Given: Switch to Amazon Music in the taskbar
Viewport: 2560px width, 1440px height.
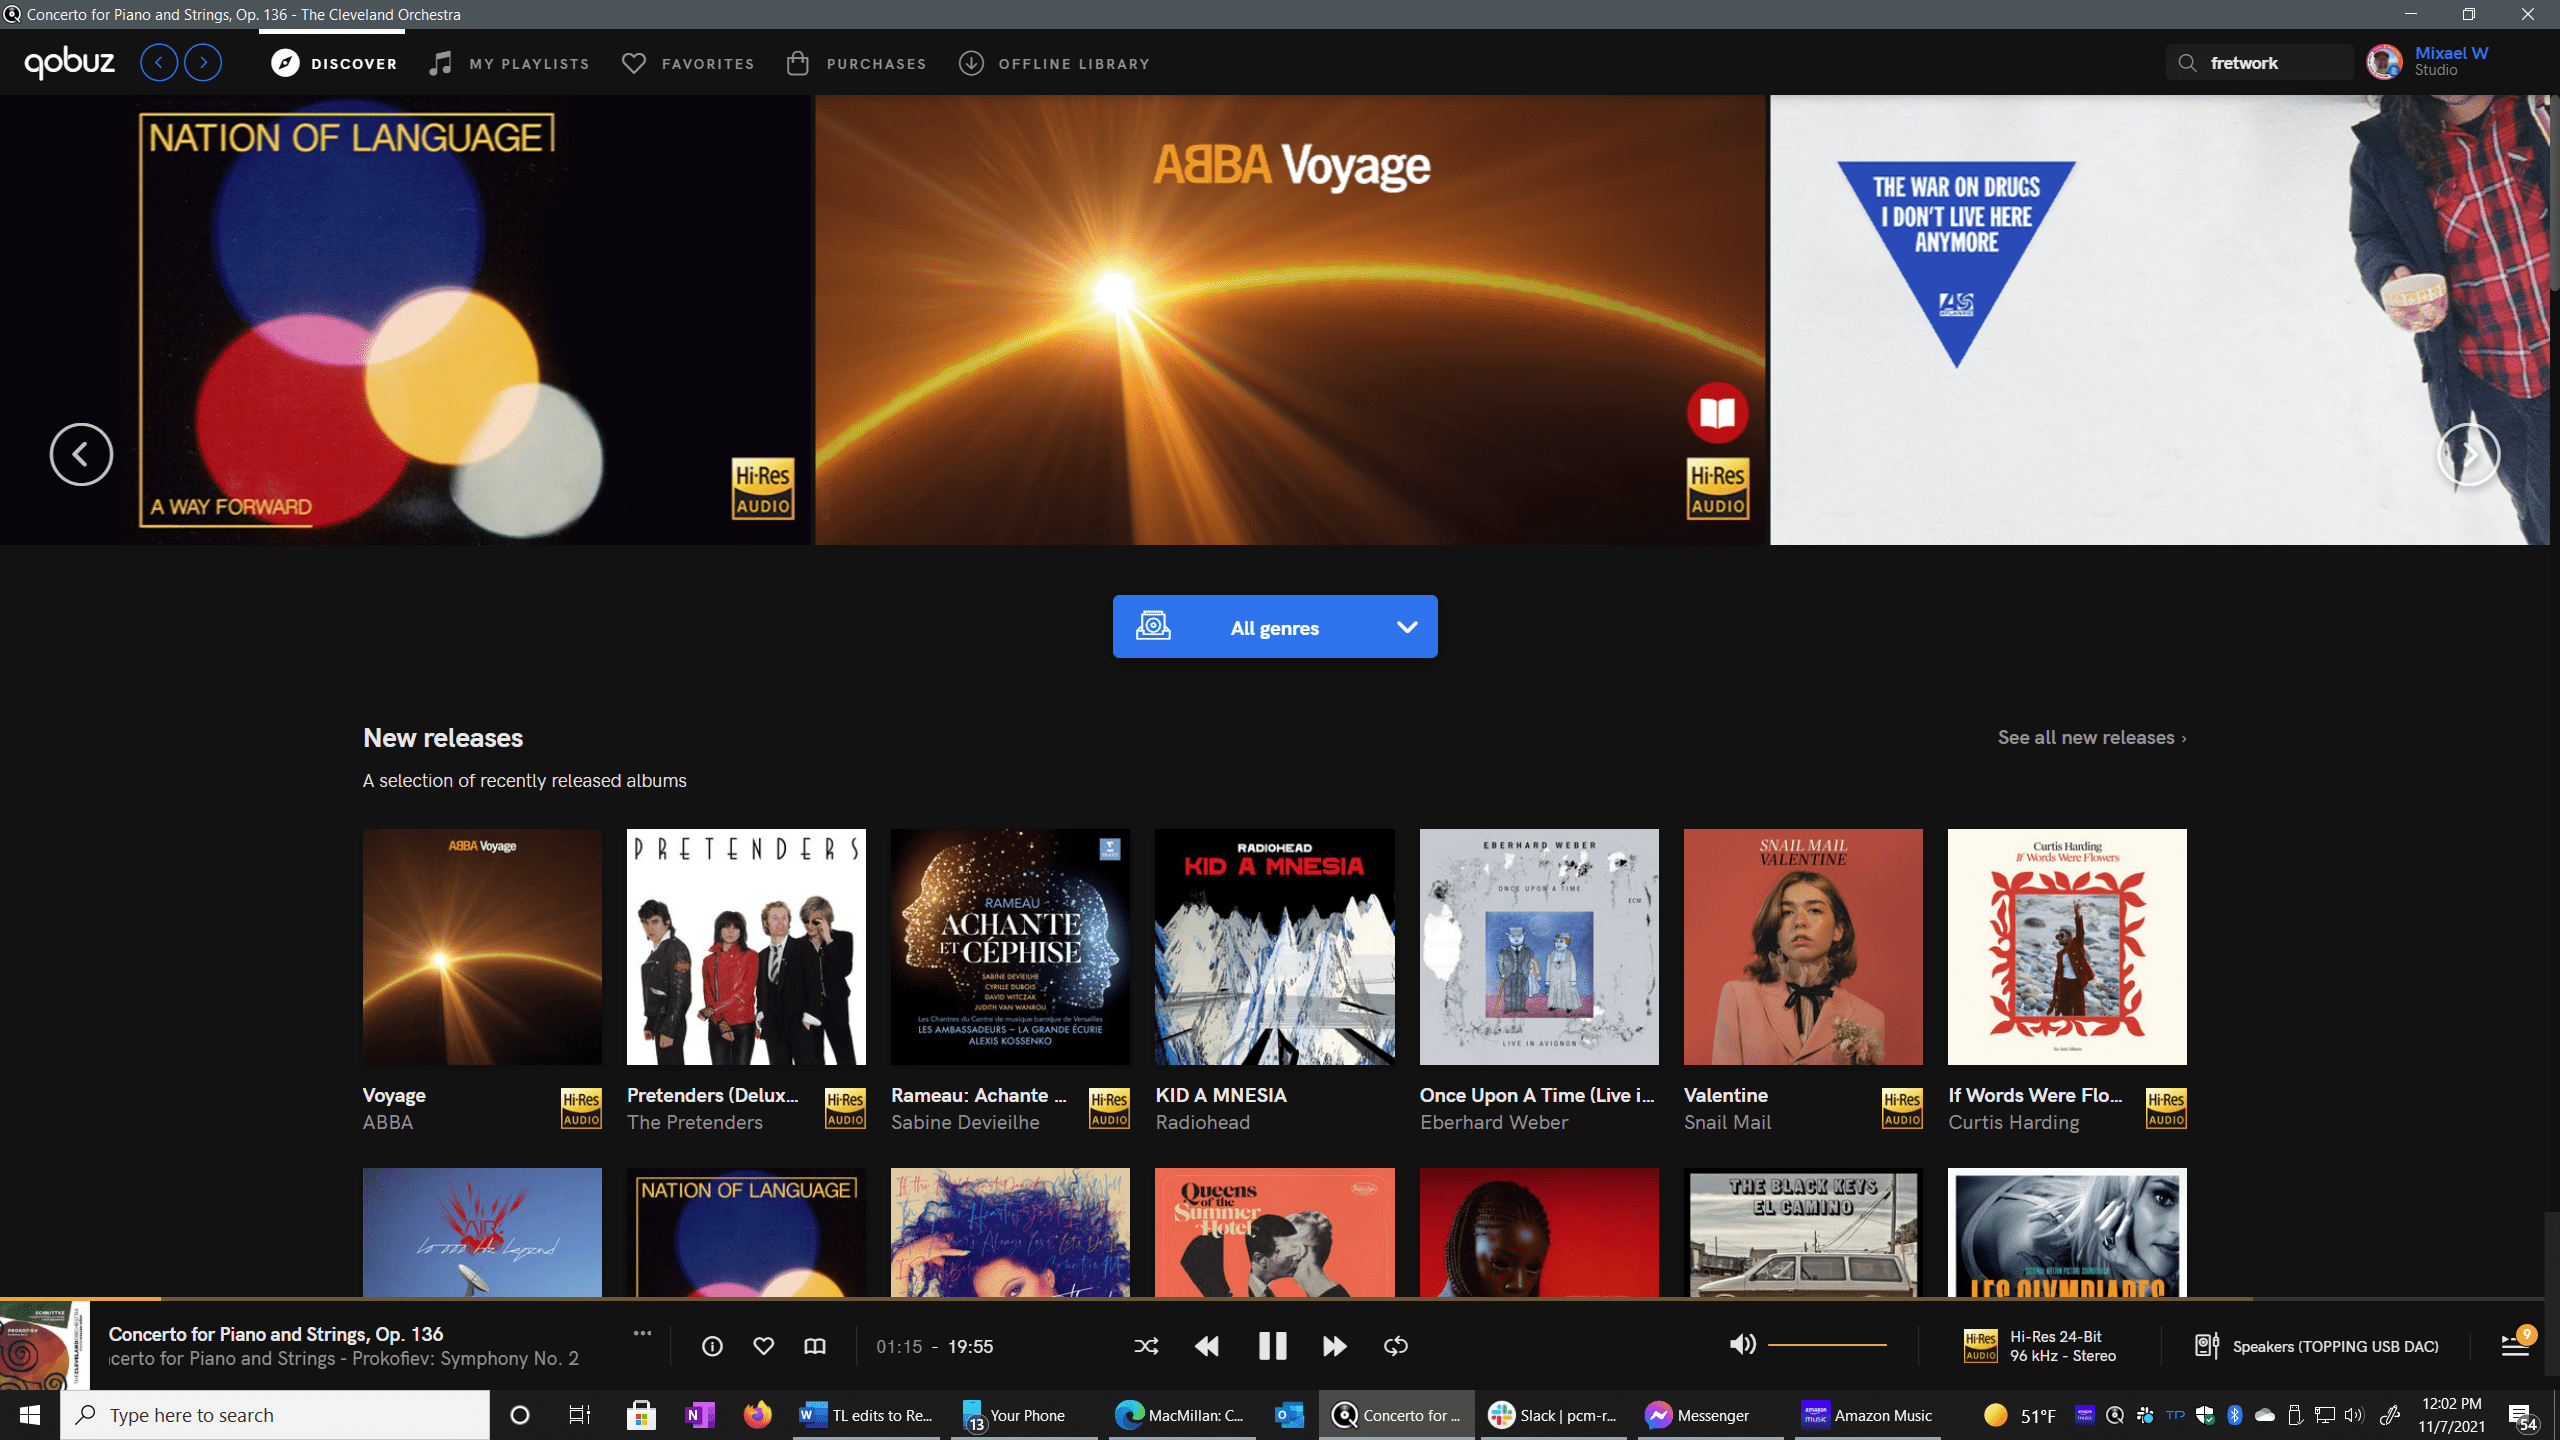Looking at the screenshot, I should 1867,1415.
